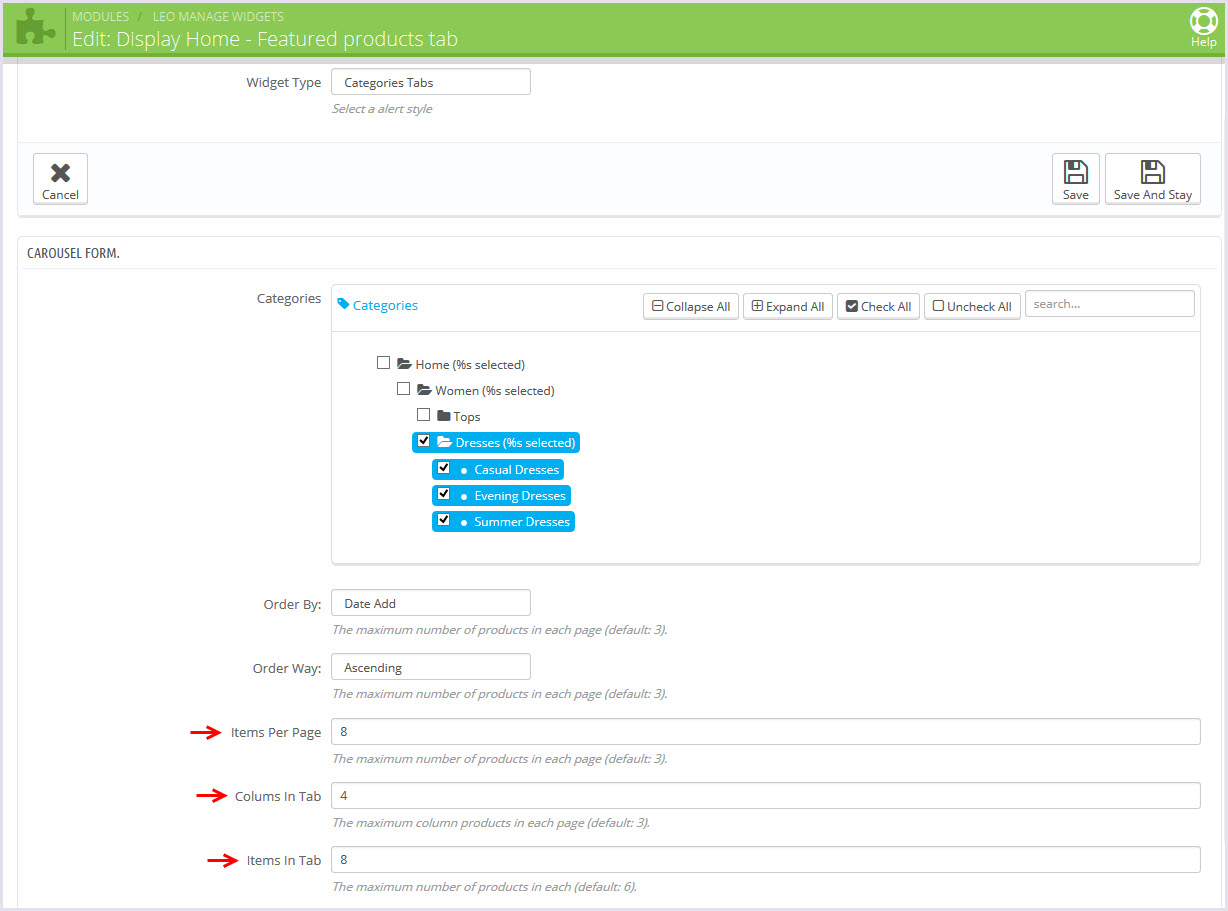
Task: Click the Categories tag icon
Action: coord(343,305)
